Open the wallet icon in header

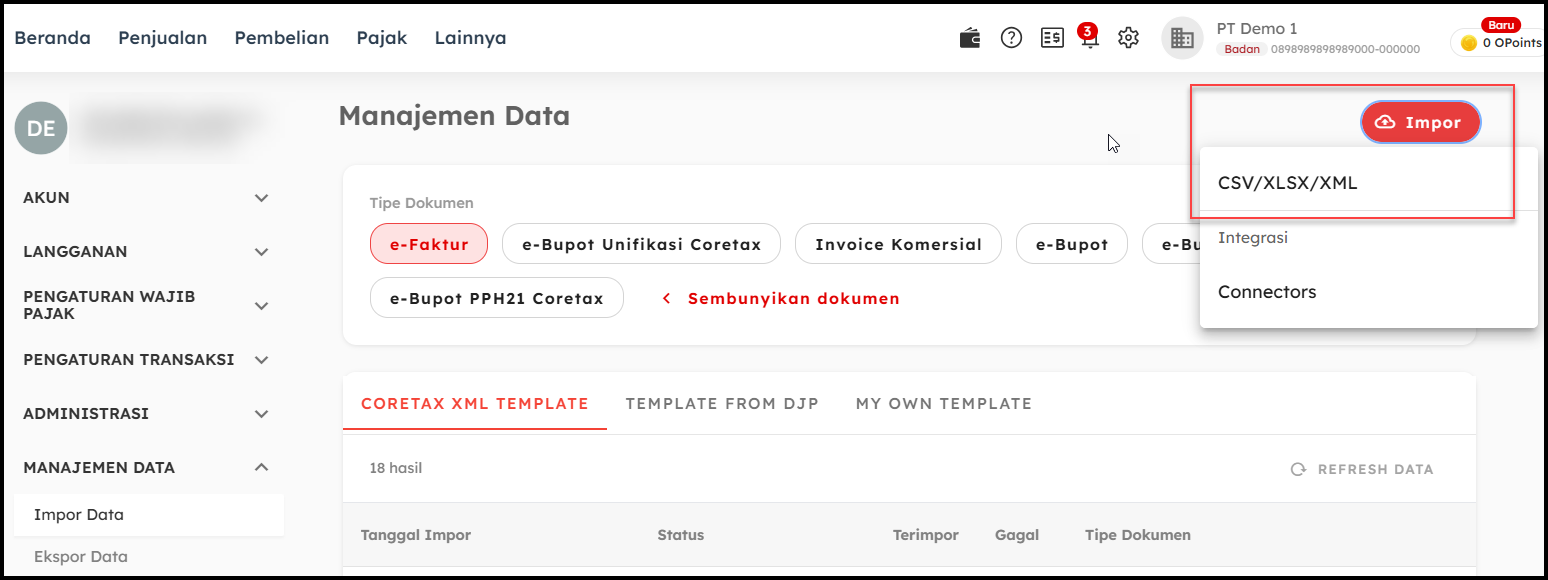click(x=969, y=38)
